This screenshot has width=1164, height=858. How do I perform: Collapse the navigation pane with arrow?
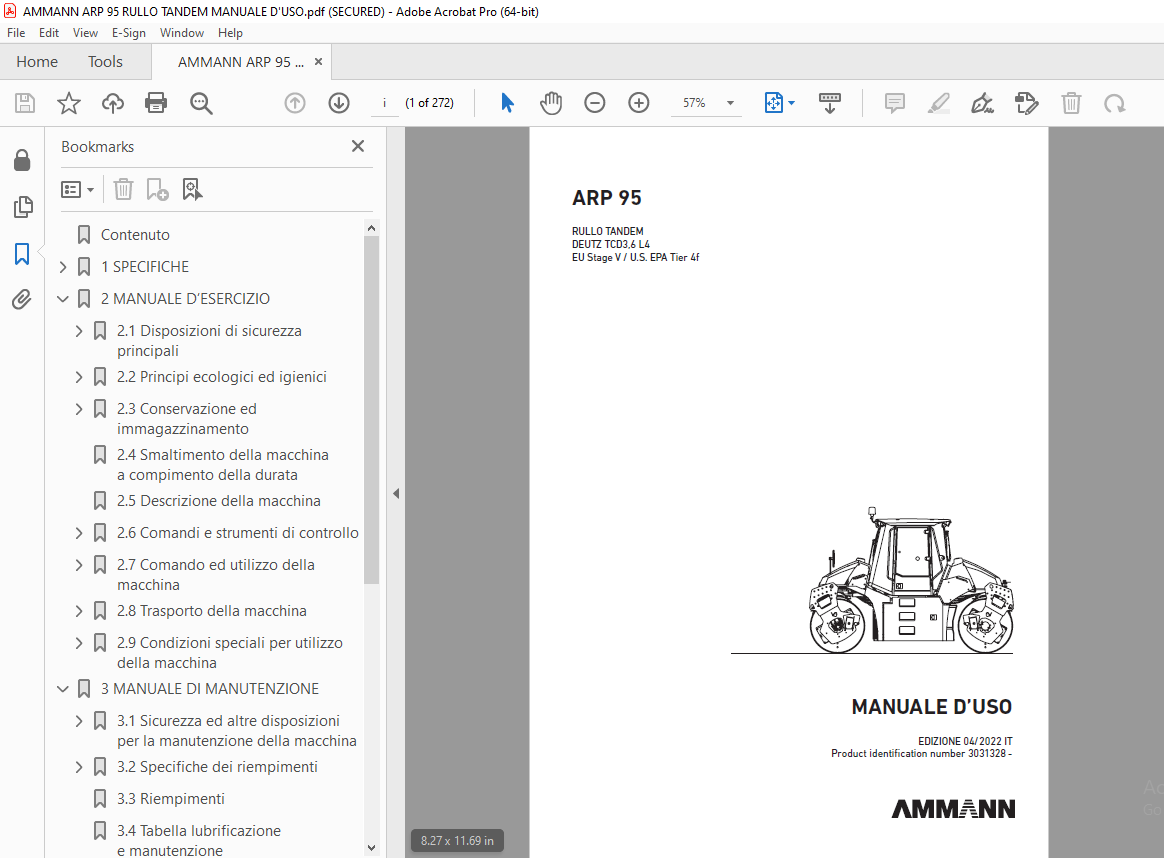coord(396,494)
